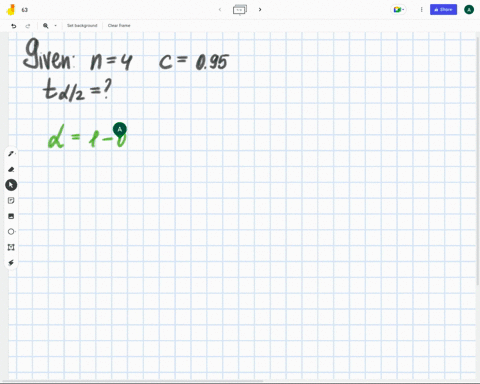
Task: Click Clear frame
Action: coord(119,26)
